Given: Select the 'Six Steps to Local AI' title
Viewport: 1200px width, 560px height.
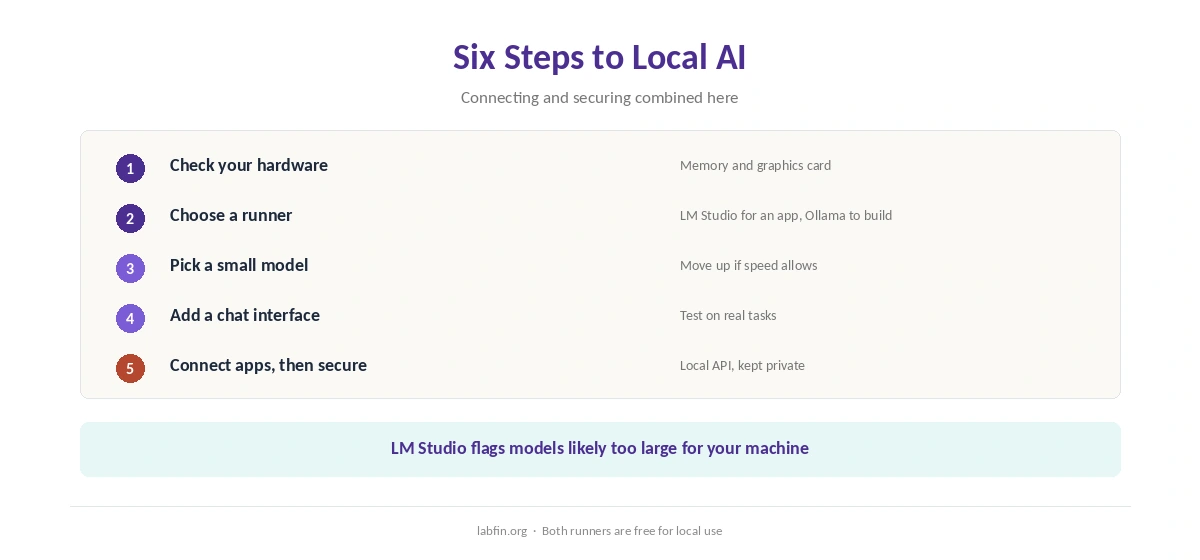Looking at the screenshot, I should [600, 57].
